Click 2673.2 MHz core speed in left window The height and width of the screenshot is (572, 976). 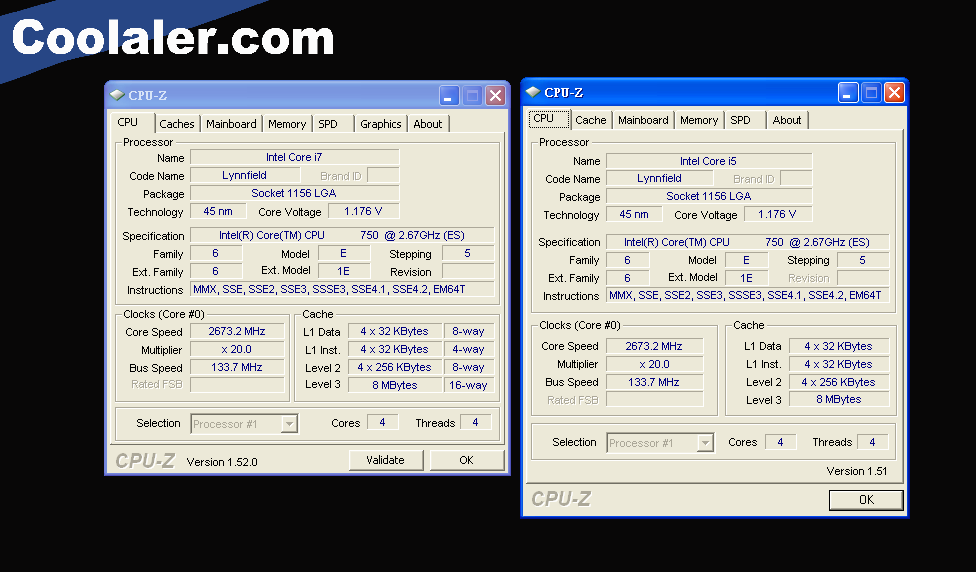(x=237, y=332)
